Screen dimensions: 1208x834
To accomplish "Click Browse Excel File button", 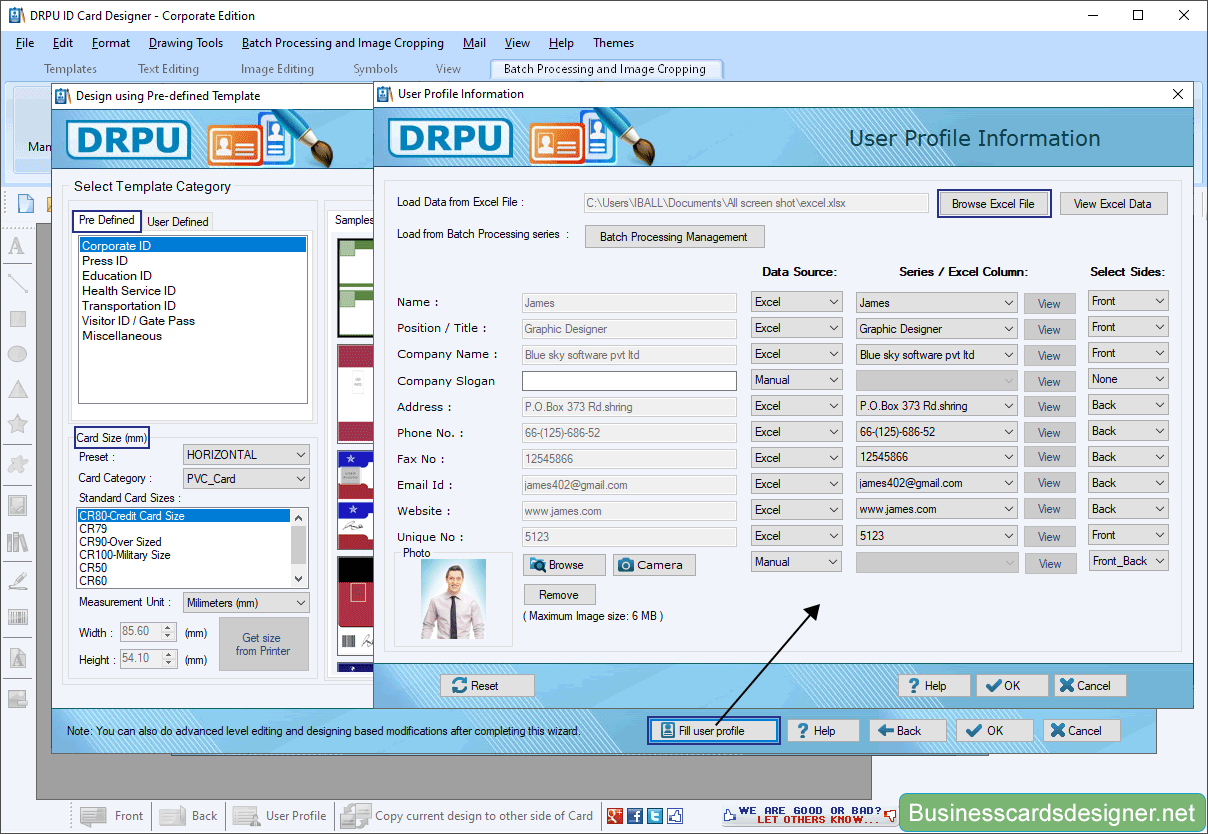I will 993,203.
